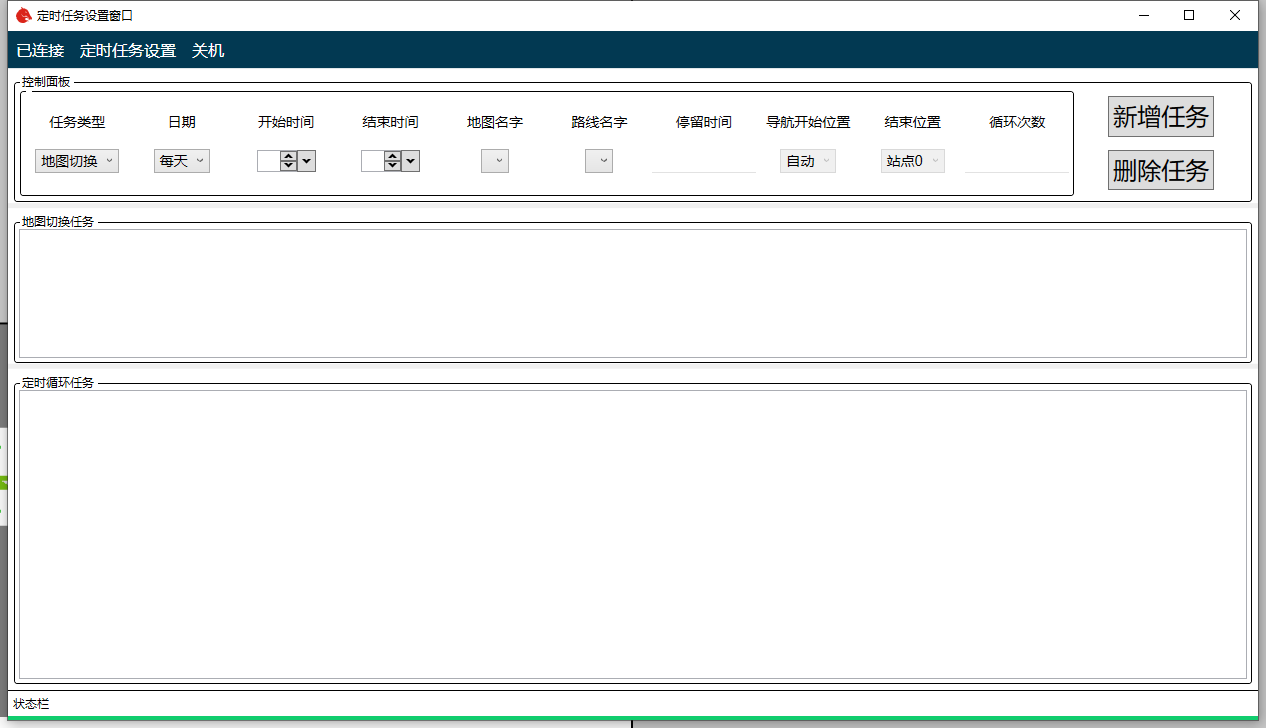Image resolution: width=1266 pixels, height=728 pixels.
Task: Click the 停留时间 input field
Action: pyautogui.click(x=704, y=162)
